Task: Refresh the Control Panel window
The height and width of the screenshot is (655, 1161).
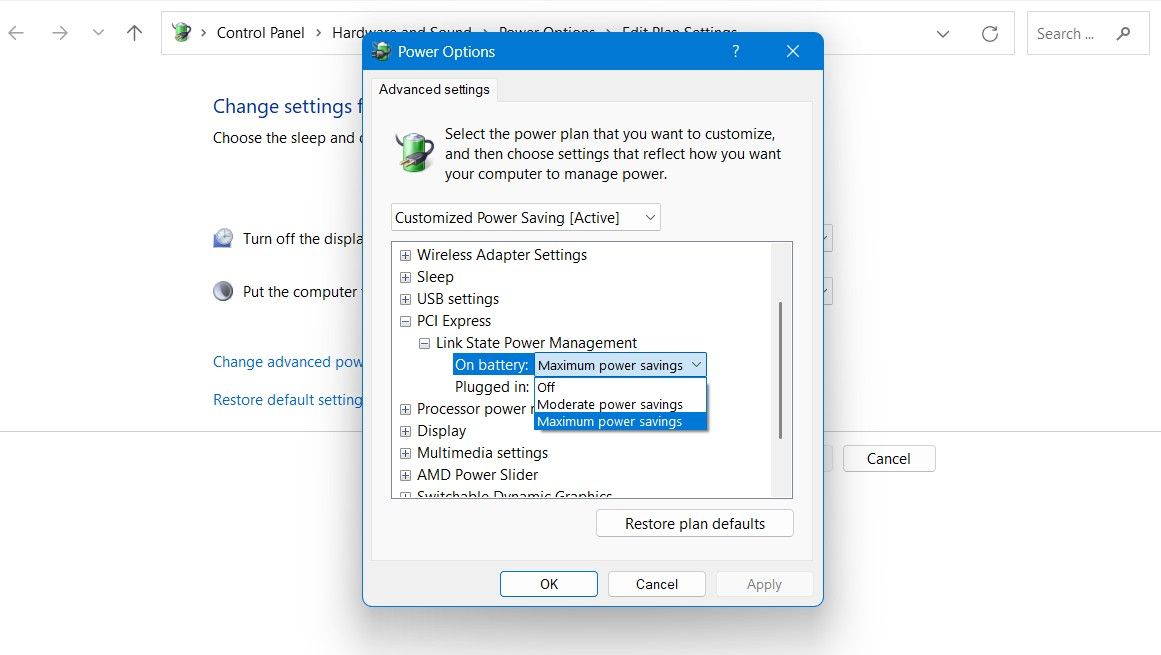Action: coord(989,34)
